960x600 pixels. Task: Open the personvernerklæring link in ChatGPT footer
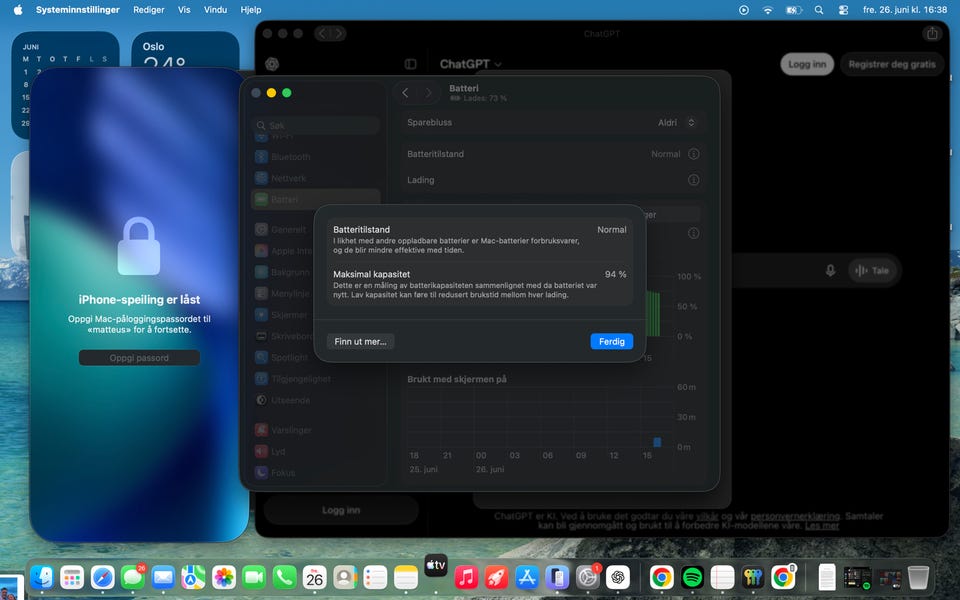(795, 516)
